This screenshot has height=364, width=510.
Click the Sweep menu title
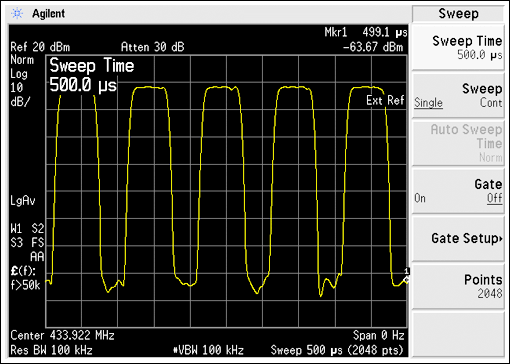458,14
